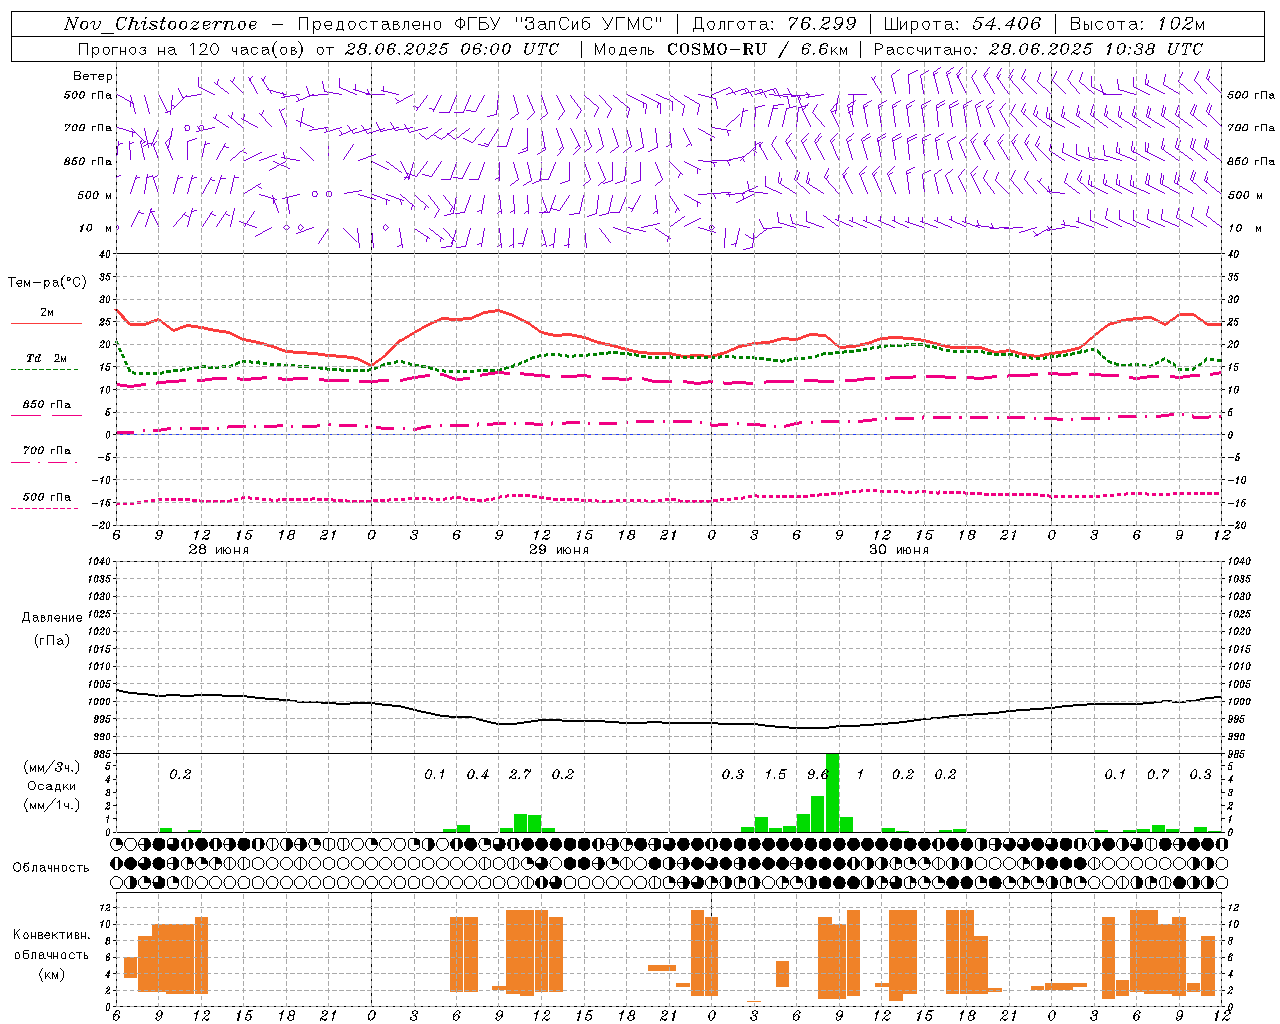The height and width of the screenshot is (1024, 1280).
Task: Click the elevation value 102м
Action: (1179, 24)
